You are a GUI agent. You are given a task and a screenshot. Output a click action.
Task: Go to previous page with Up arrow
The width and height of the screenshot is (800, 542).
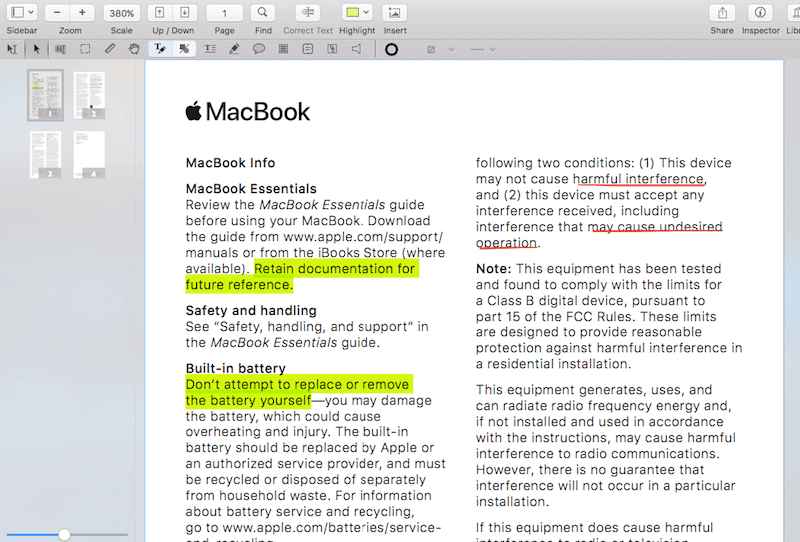point(160,12)
